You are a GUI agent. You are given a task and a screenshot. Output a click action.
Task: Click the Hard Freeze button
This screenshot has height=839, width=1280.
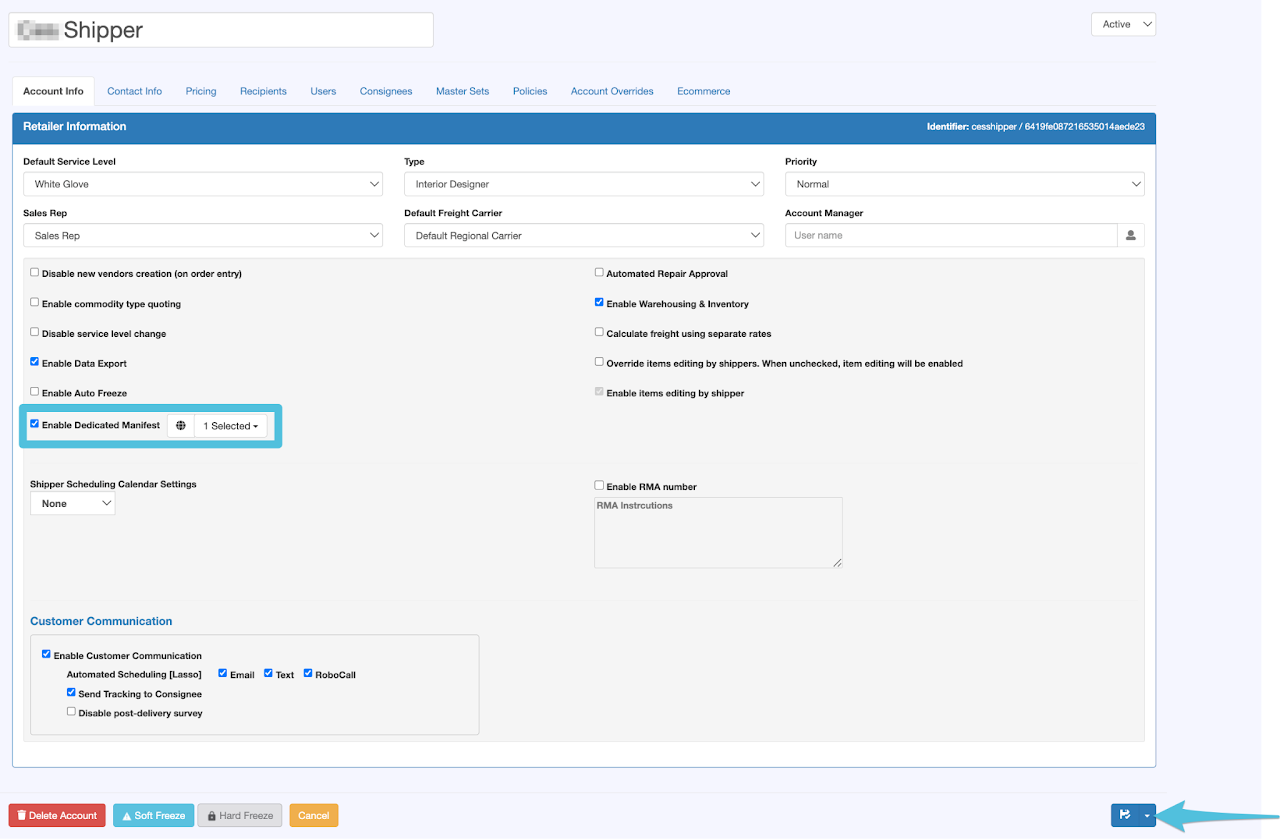point(240,815)
